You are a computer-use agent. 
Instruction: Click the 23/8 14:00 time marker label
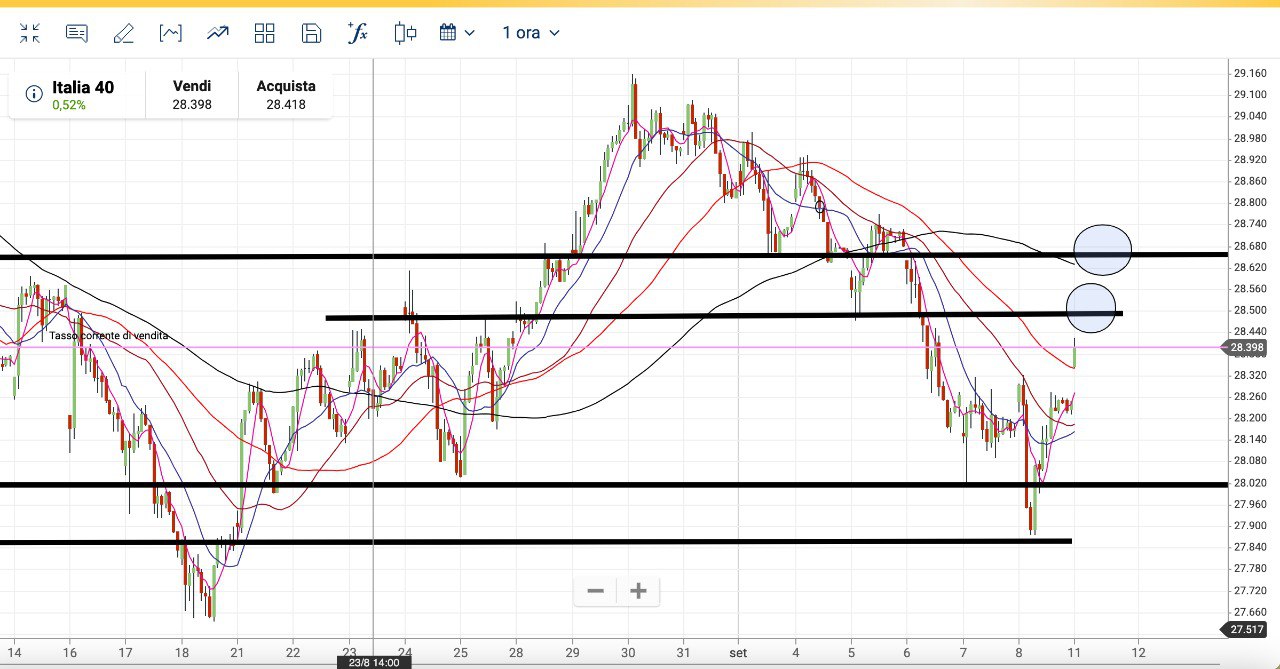click(x=373, y=662)
